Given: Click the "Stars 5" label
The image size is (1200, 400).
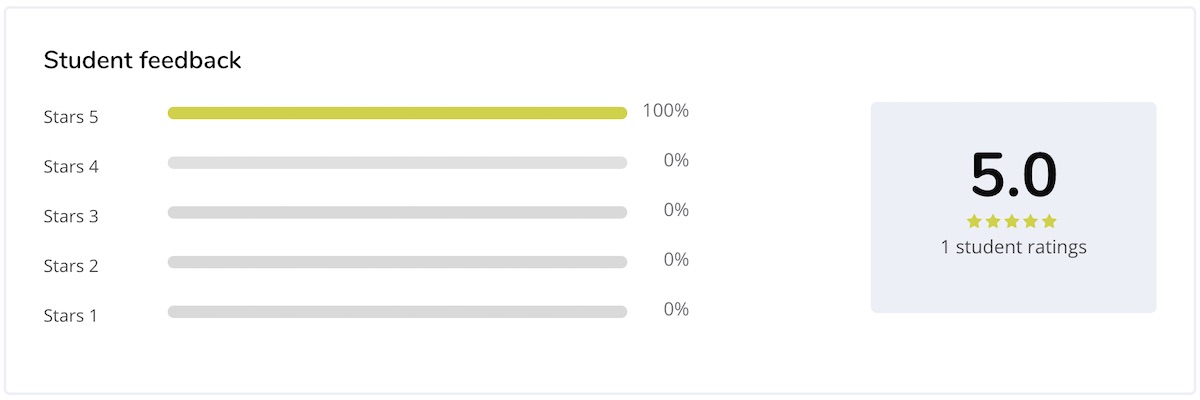Looking at the screenshot, I should (71, 117).
